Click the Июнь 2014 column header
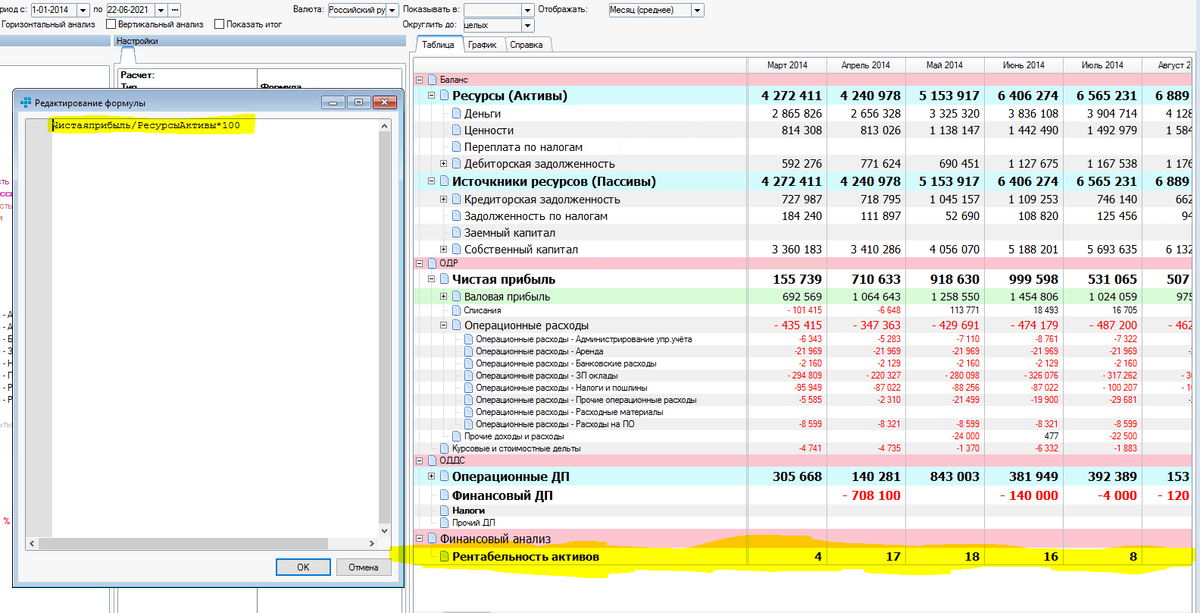 (1023, 65)
